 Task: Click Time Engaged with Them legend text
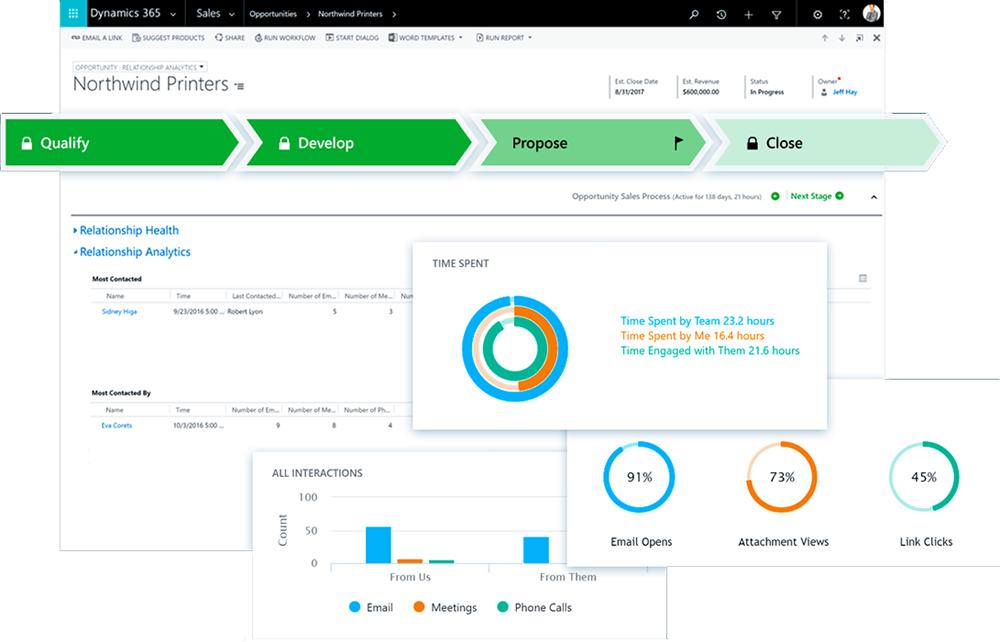[x=710, y=350]
